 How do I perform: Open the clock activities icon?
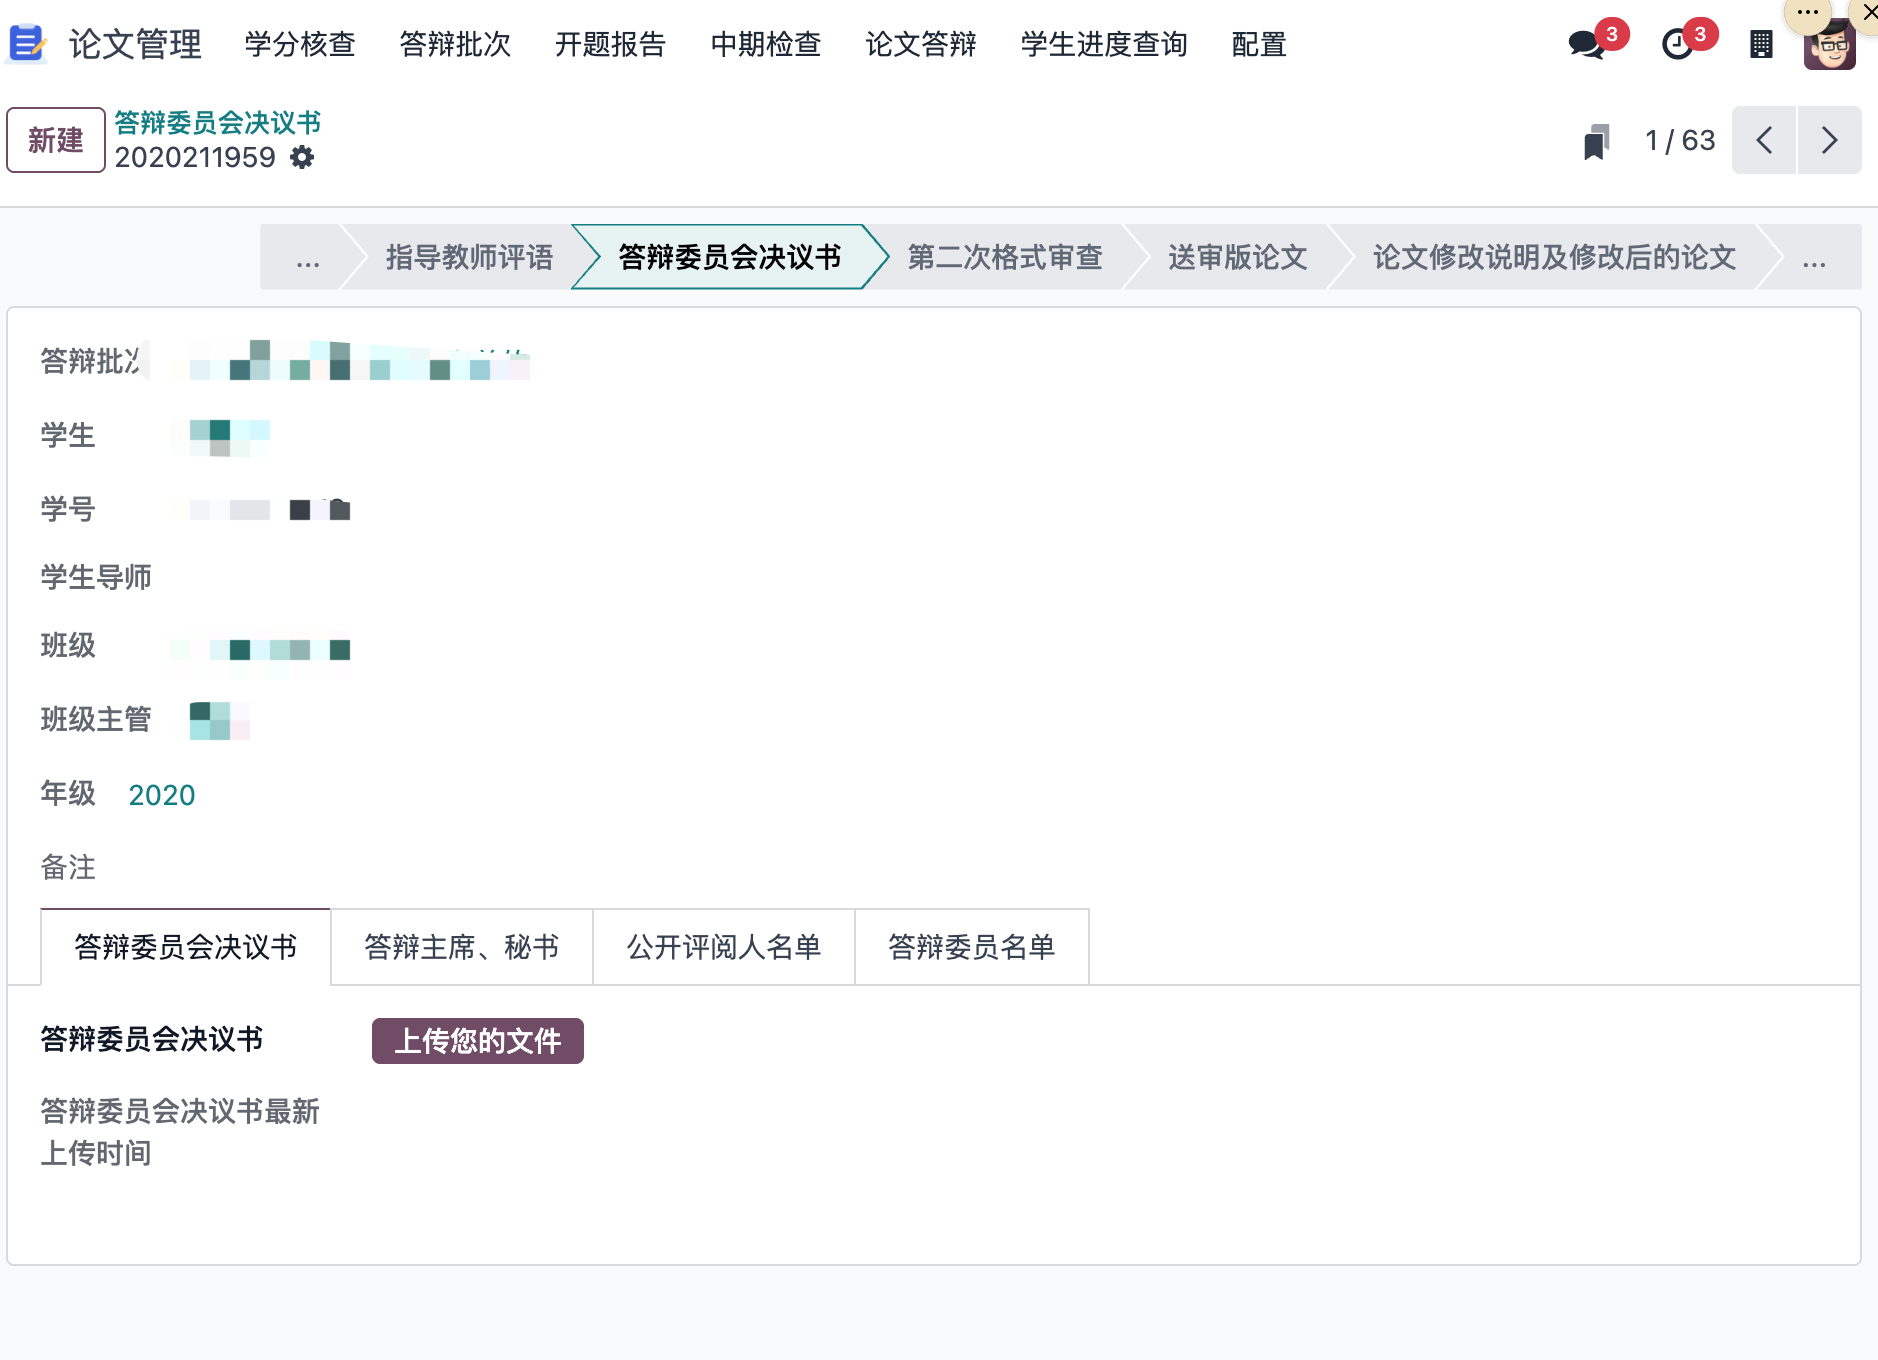[1677, 45]
